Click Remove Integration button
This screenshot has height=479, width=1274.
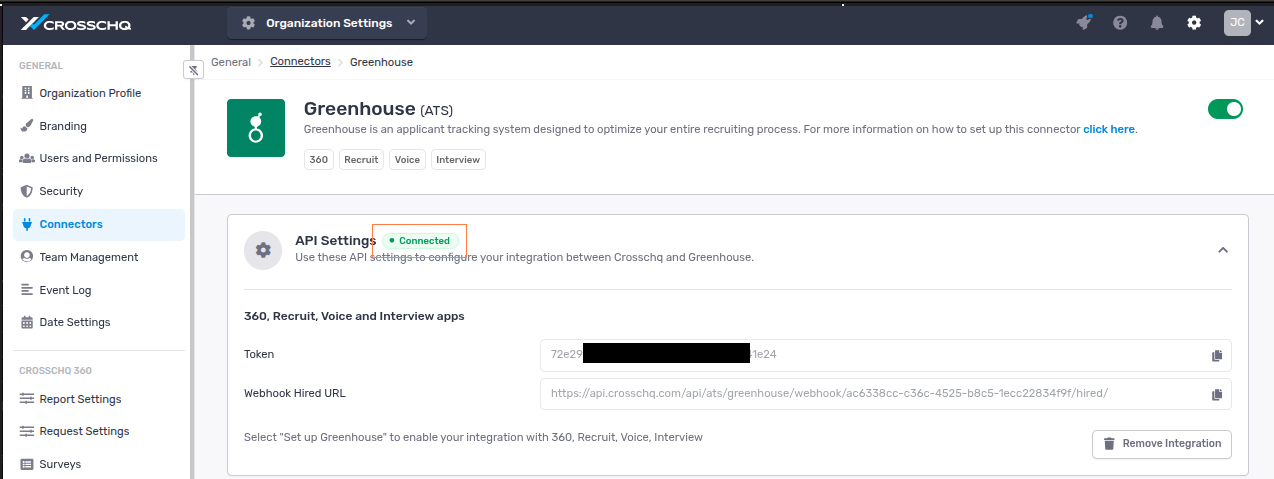(1162, 444)
